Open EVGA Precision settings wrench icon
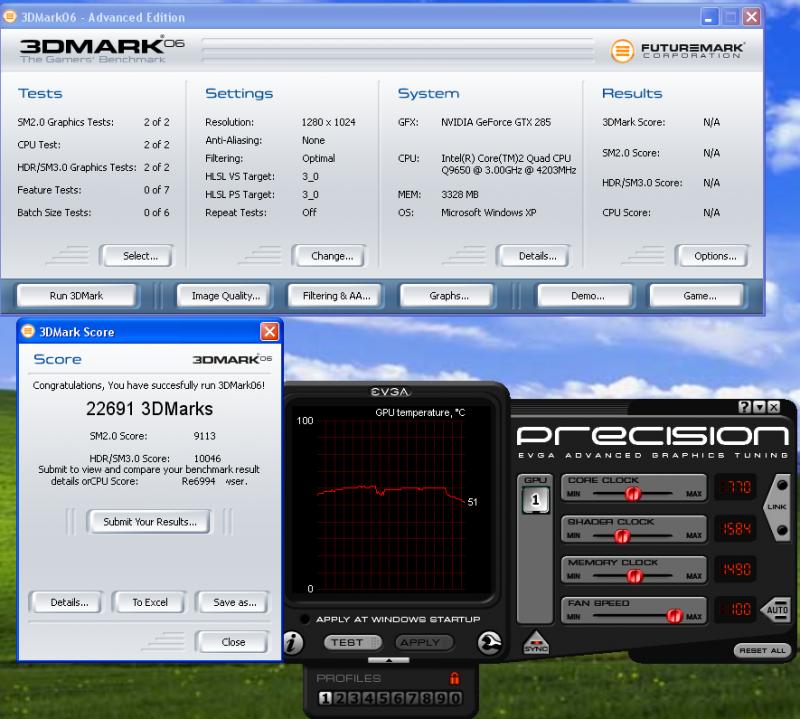This screenshot has width=800, height=719. click(489, 642)
